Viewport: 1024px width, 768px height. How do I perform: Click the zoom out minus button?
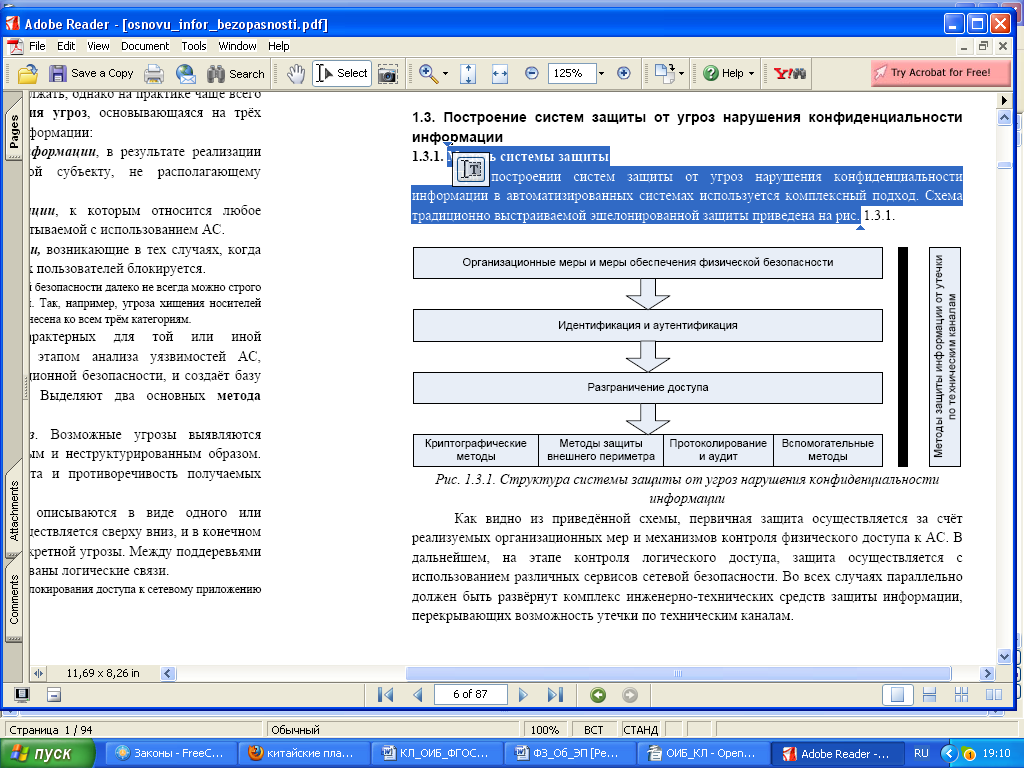click(532, 73)
